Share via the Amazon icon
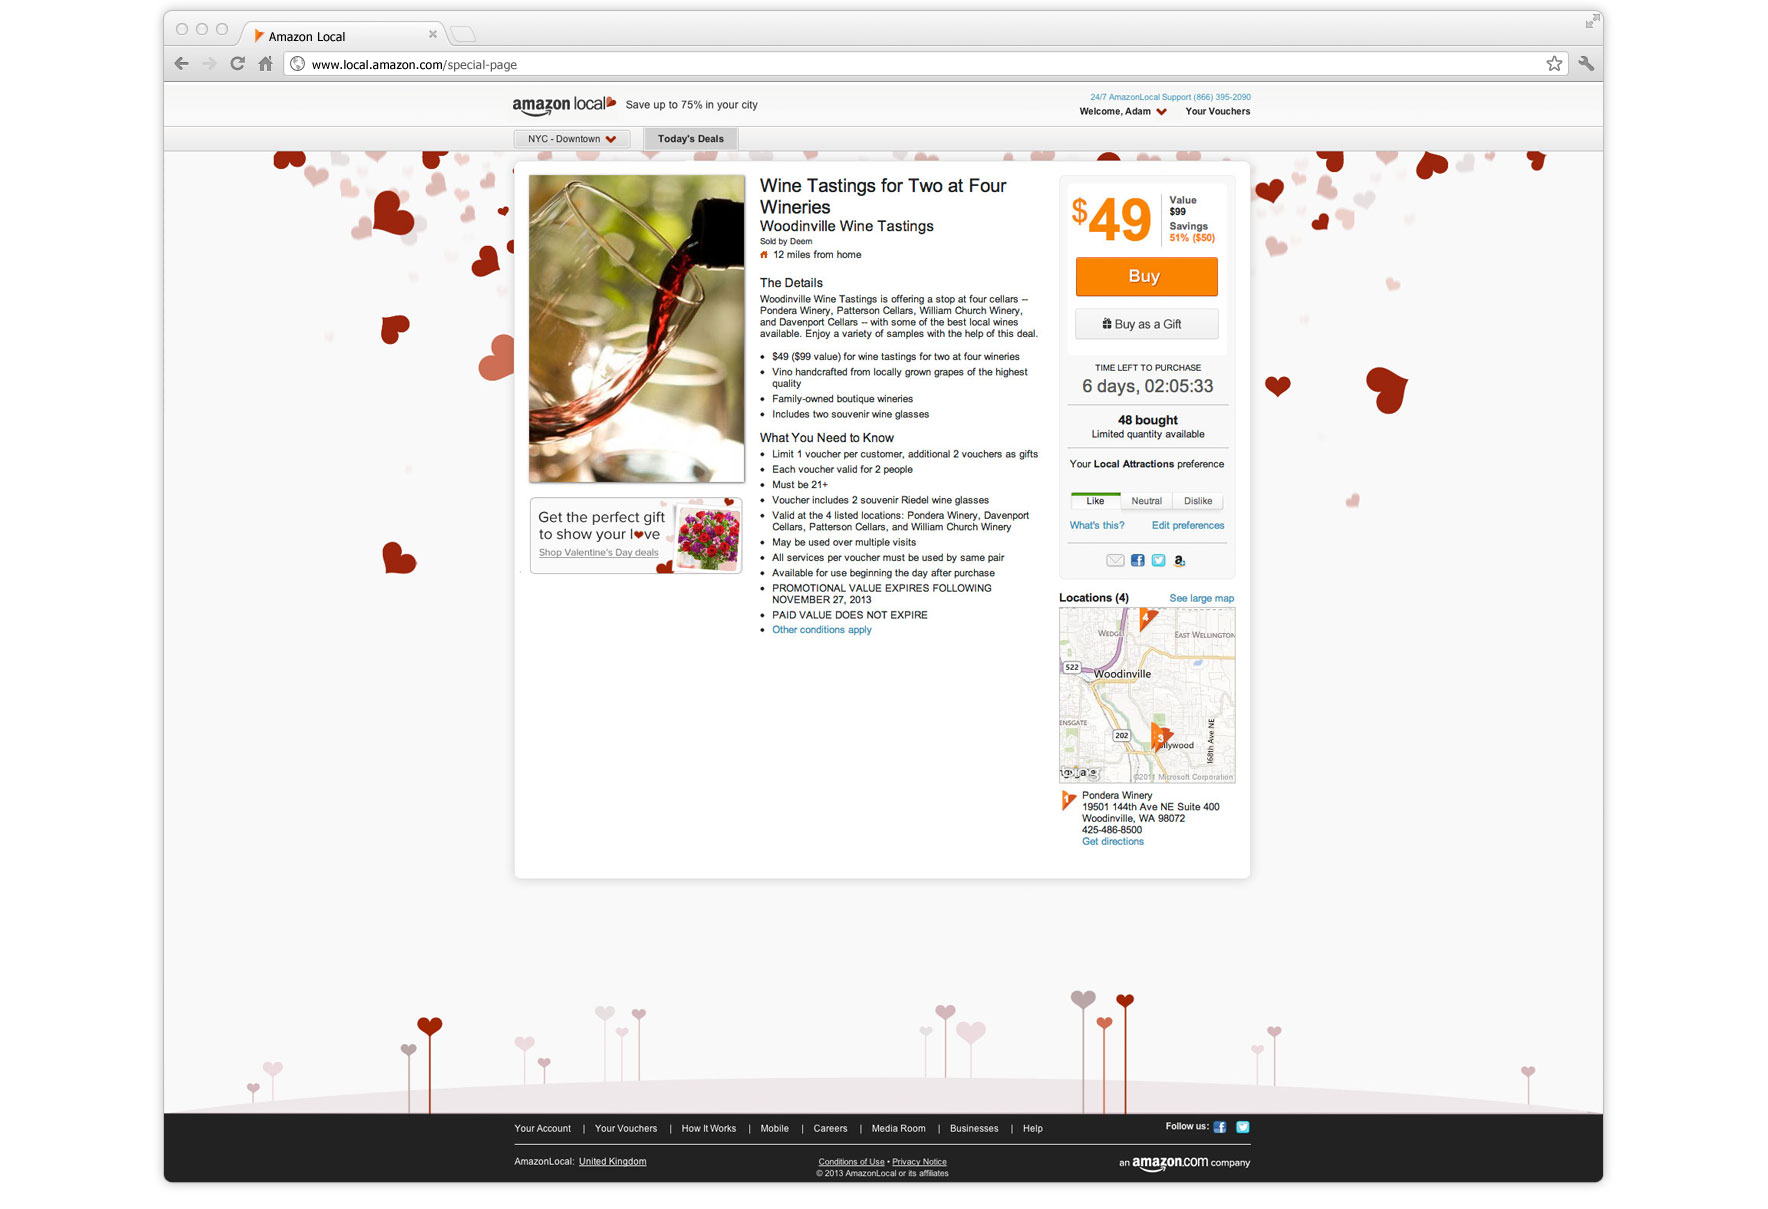1768x1209 pixels. (x=1180, y=561)
